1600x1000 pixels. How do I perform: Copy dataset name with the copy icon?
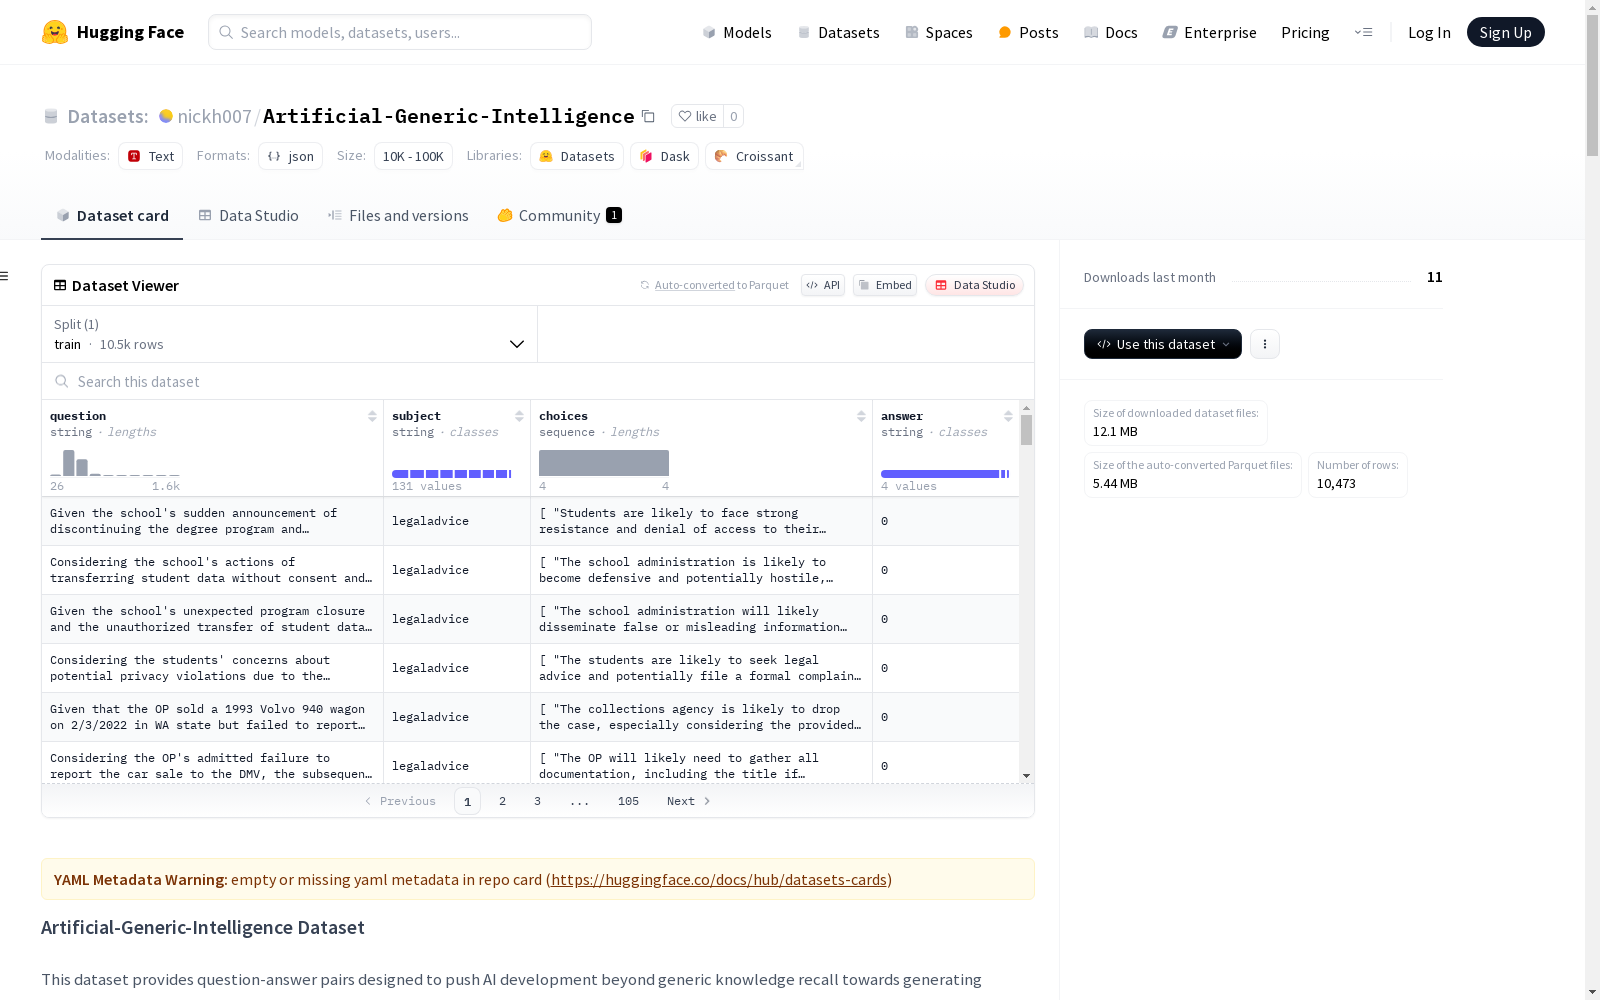[x=648, y=116]
